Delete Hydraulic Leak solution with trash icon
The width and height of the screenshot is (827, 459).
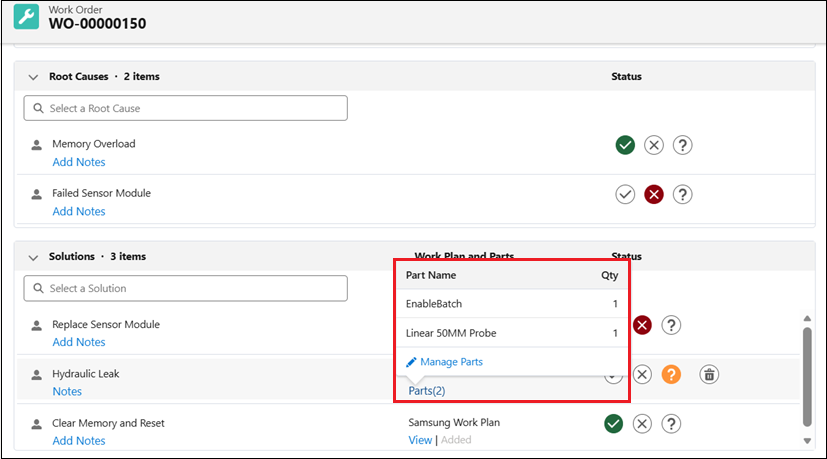click(709, 375)
